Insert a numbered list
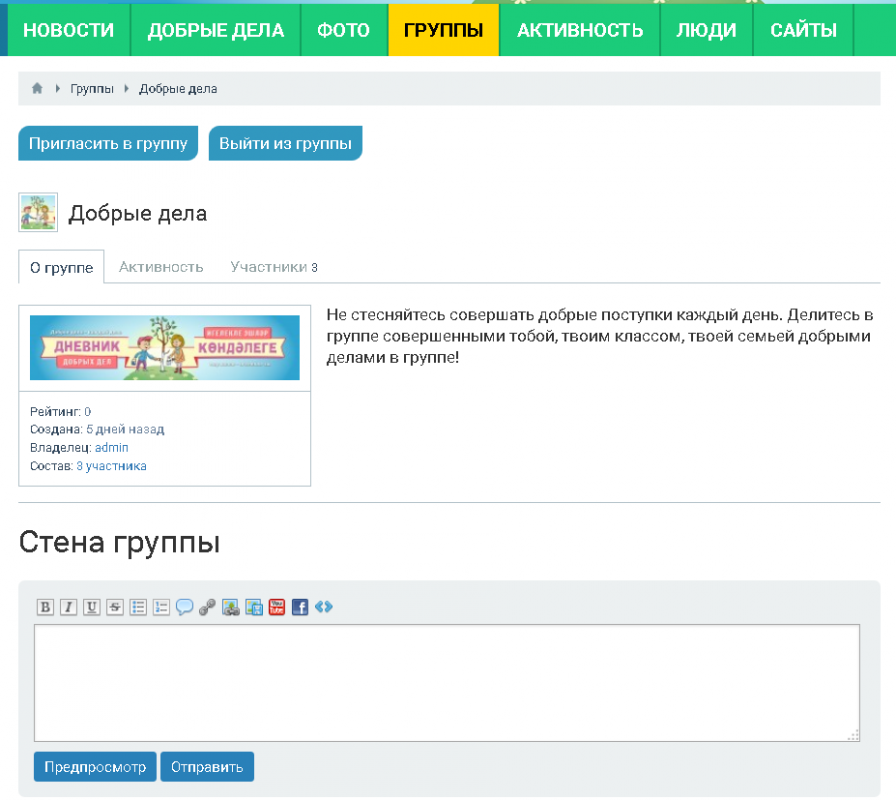This screenshot has height=800, width=896. pyautogui.click(x=161, y=607)
